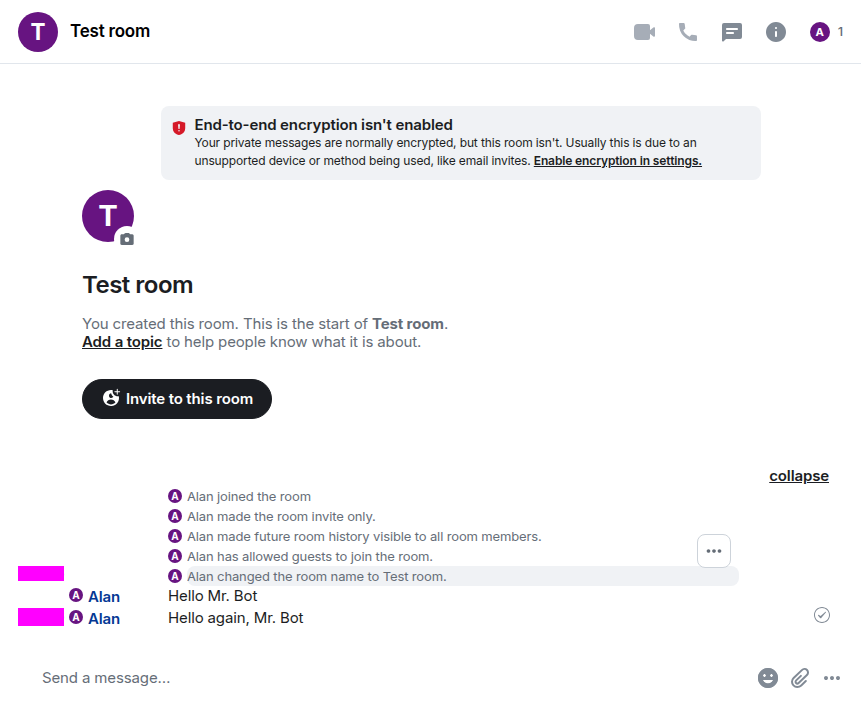The width and height of the screenshot is (861, 720).
Task: Click Enable encryption in settings link
Action: (617, 161)
